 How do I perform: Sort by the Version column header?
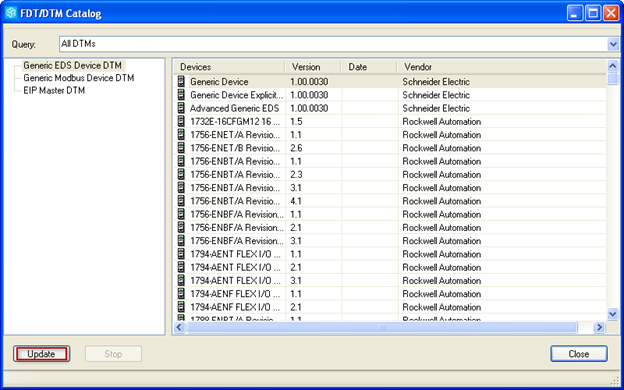[313, 67]
